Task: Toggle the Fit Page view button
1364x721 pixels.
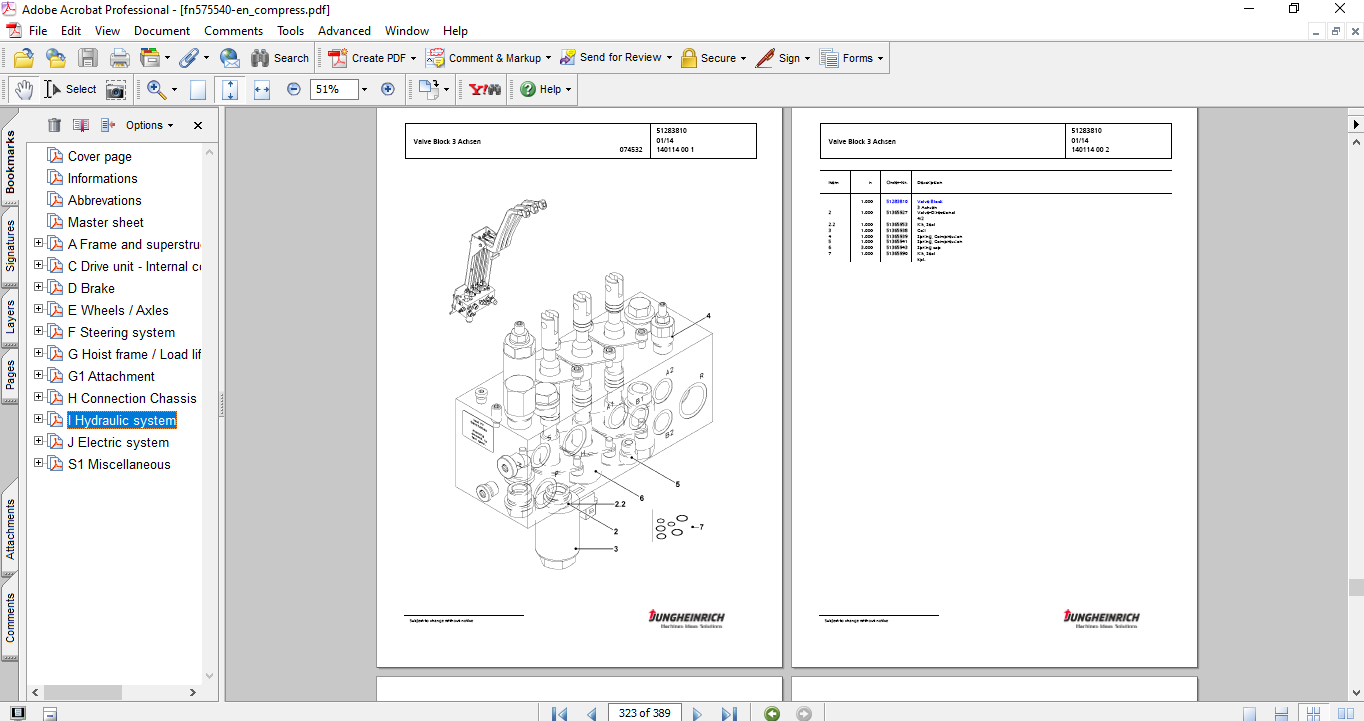Action: [x=230, y=90]
